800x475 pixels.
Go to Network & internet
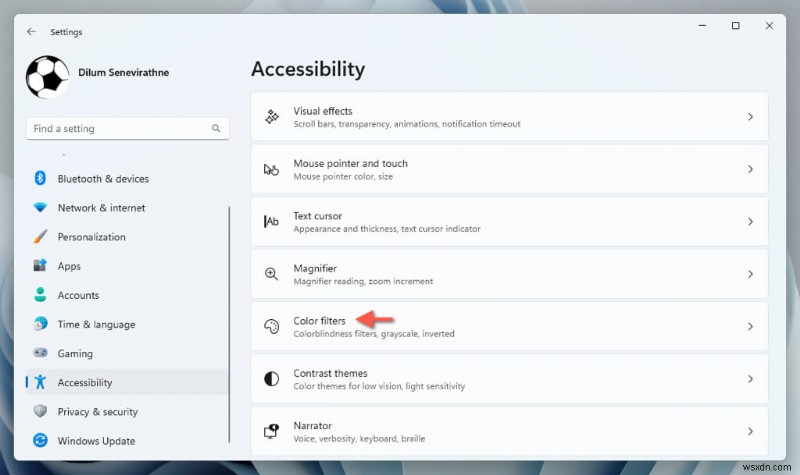coord(101,208)
